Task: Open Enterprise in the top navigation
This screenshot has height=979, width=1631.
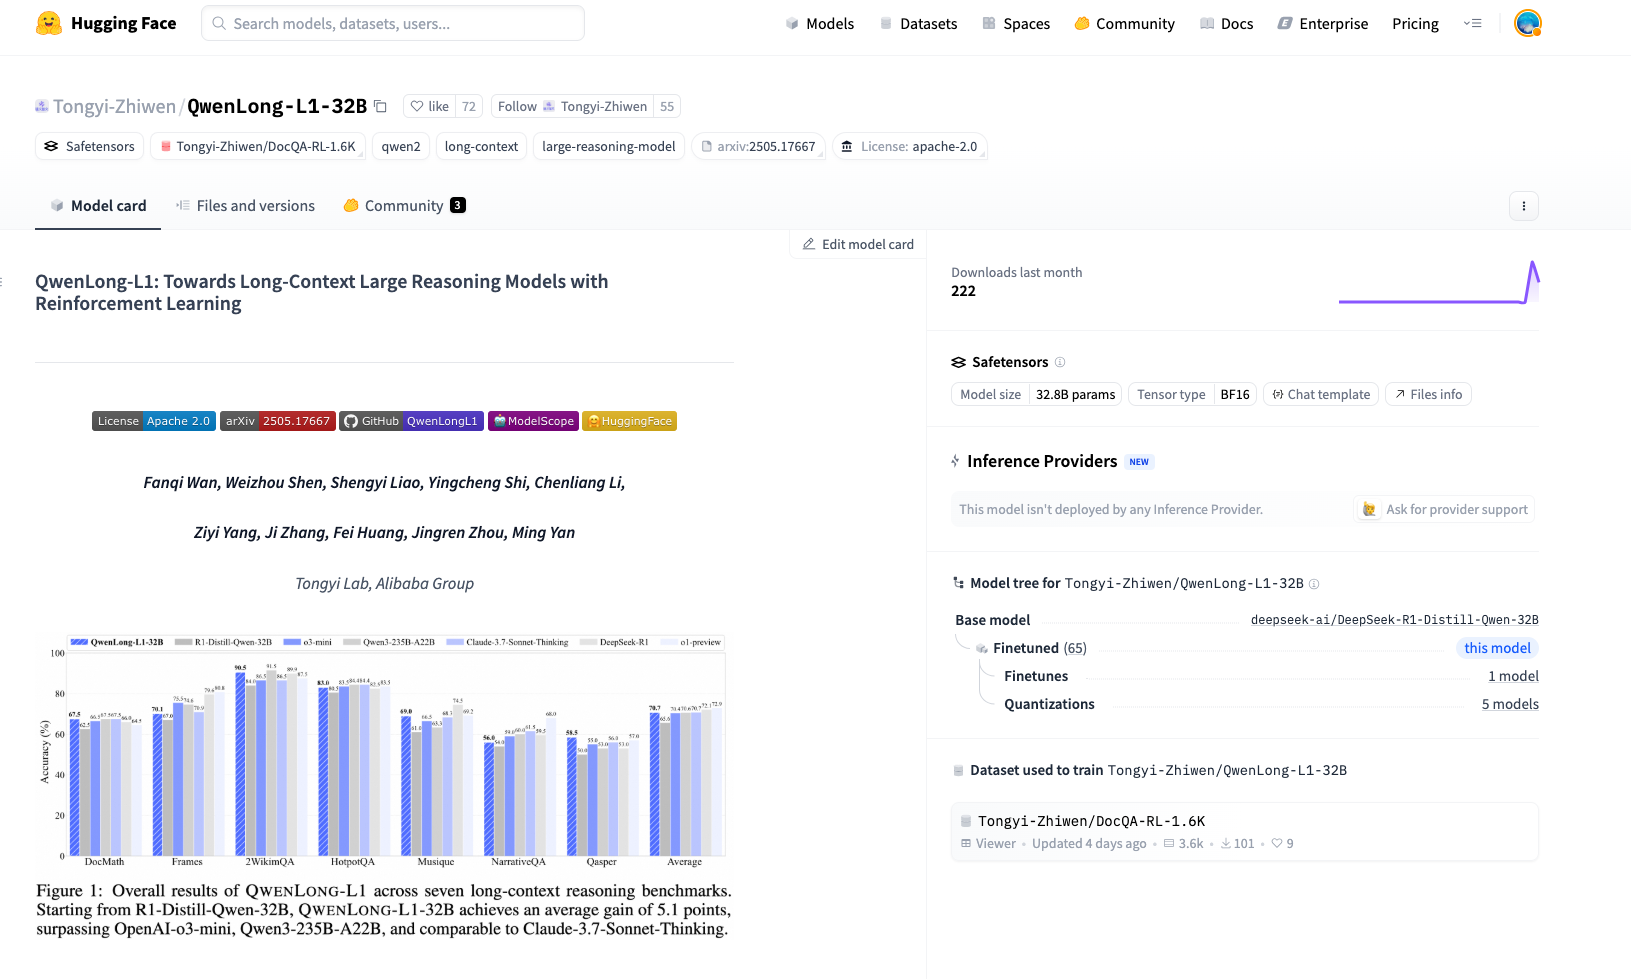Action: tap(1322, 23)
